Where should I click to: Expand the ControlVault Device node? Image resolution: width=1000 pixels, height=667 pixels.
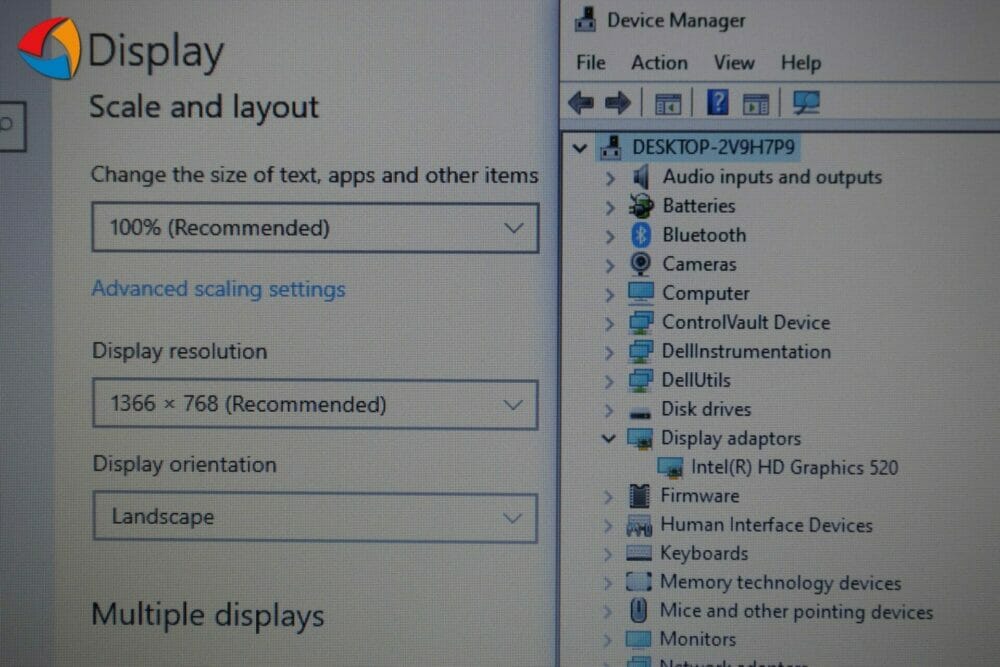tap(610, 323)
